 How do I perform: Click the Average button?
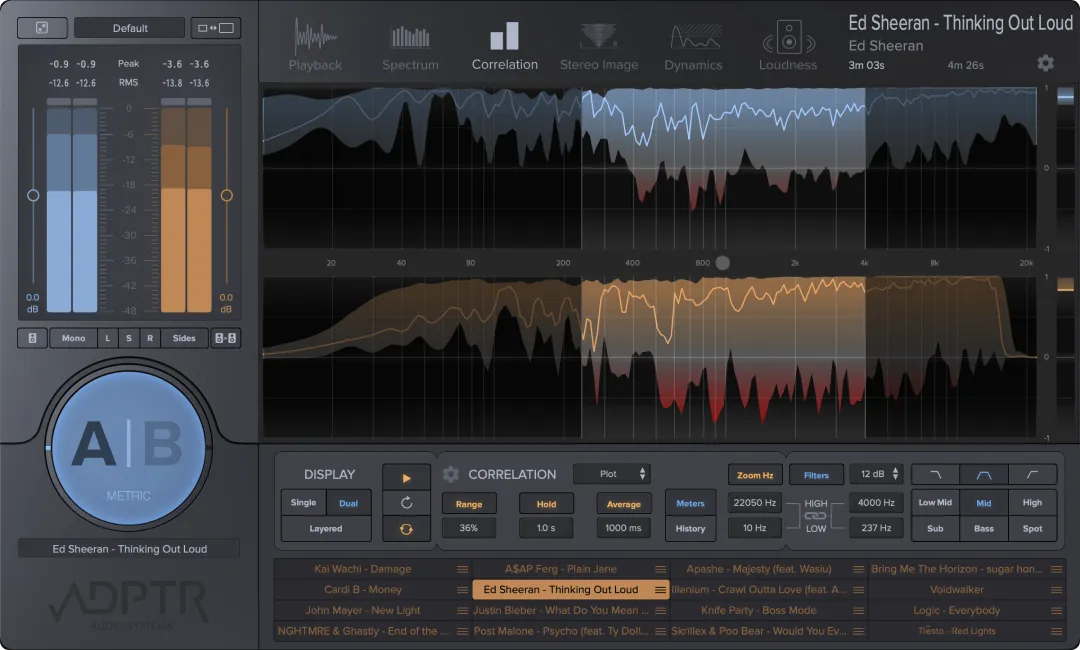(623, 504)
